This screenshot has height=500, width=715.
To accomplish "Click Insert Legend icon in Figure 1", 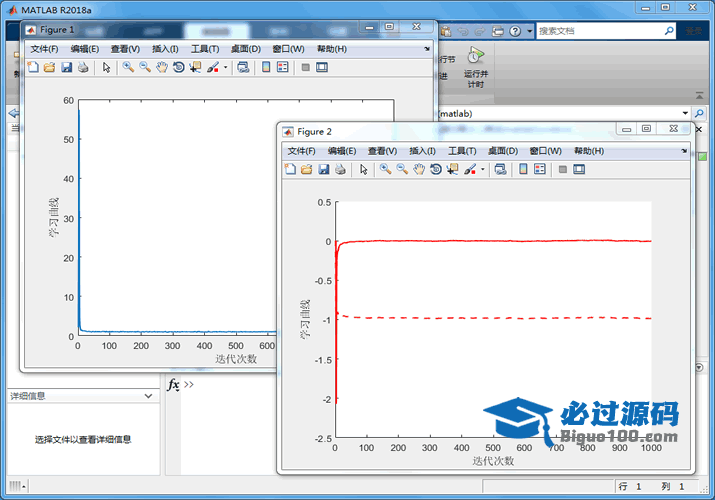I will tap(283, 67).
